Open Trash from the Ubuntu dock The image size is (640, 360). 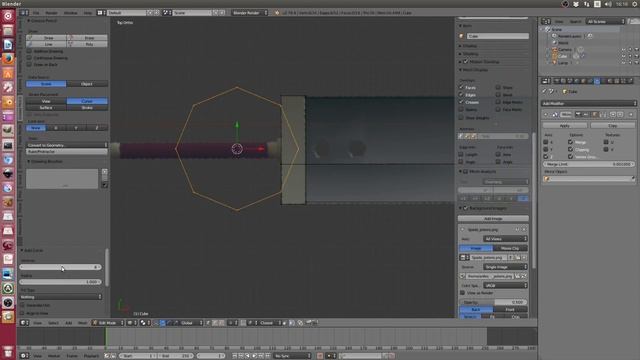pos(8,351)
